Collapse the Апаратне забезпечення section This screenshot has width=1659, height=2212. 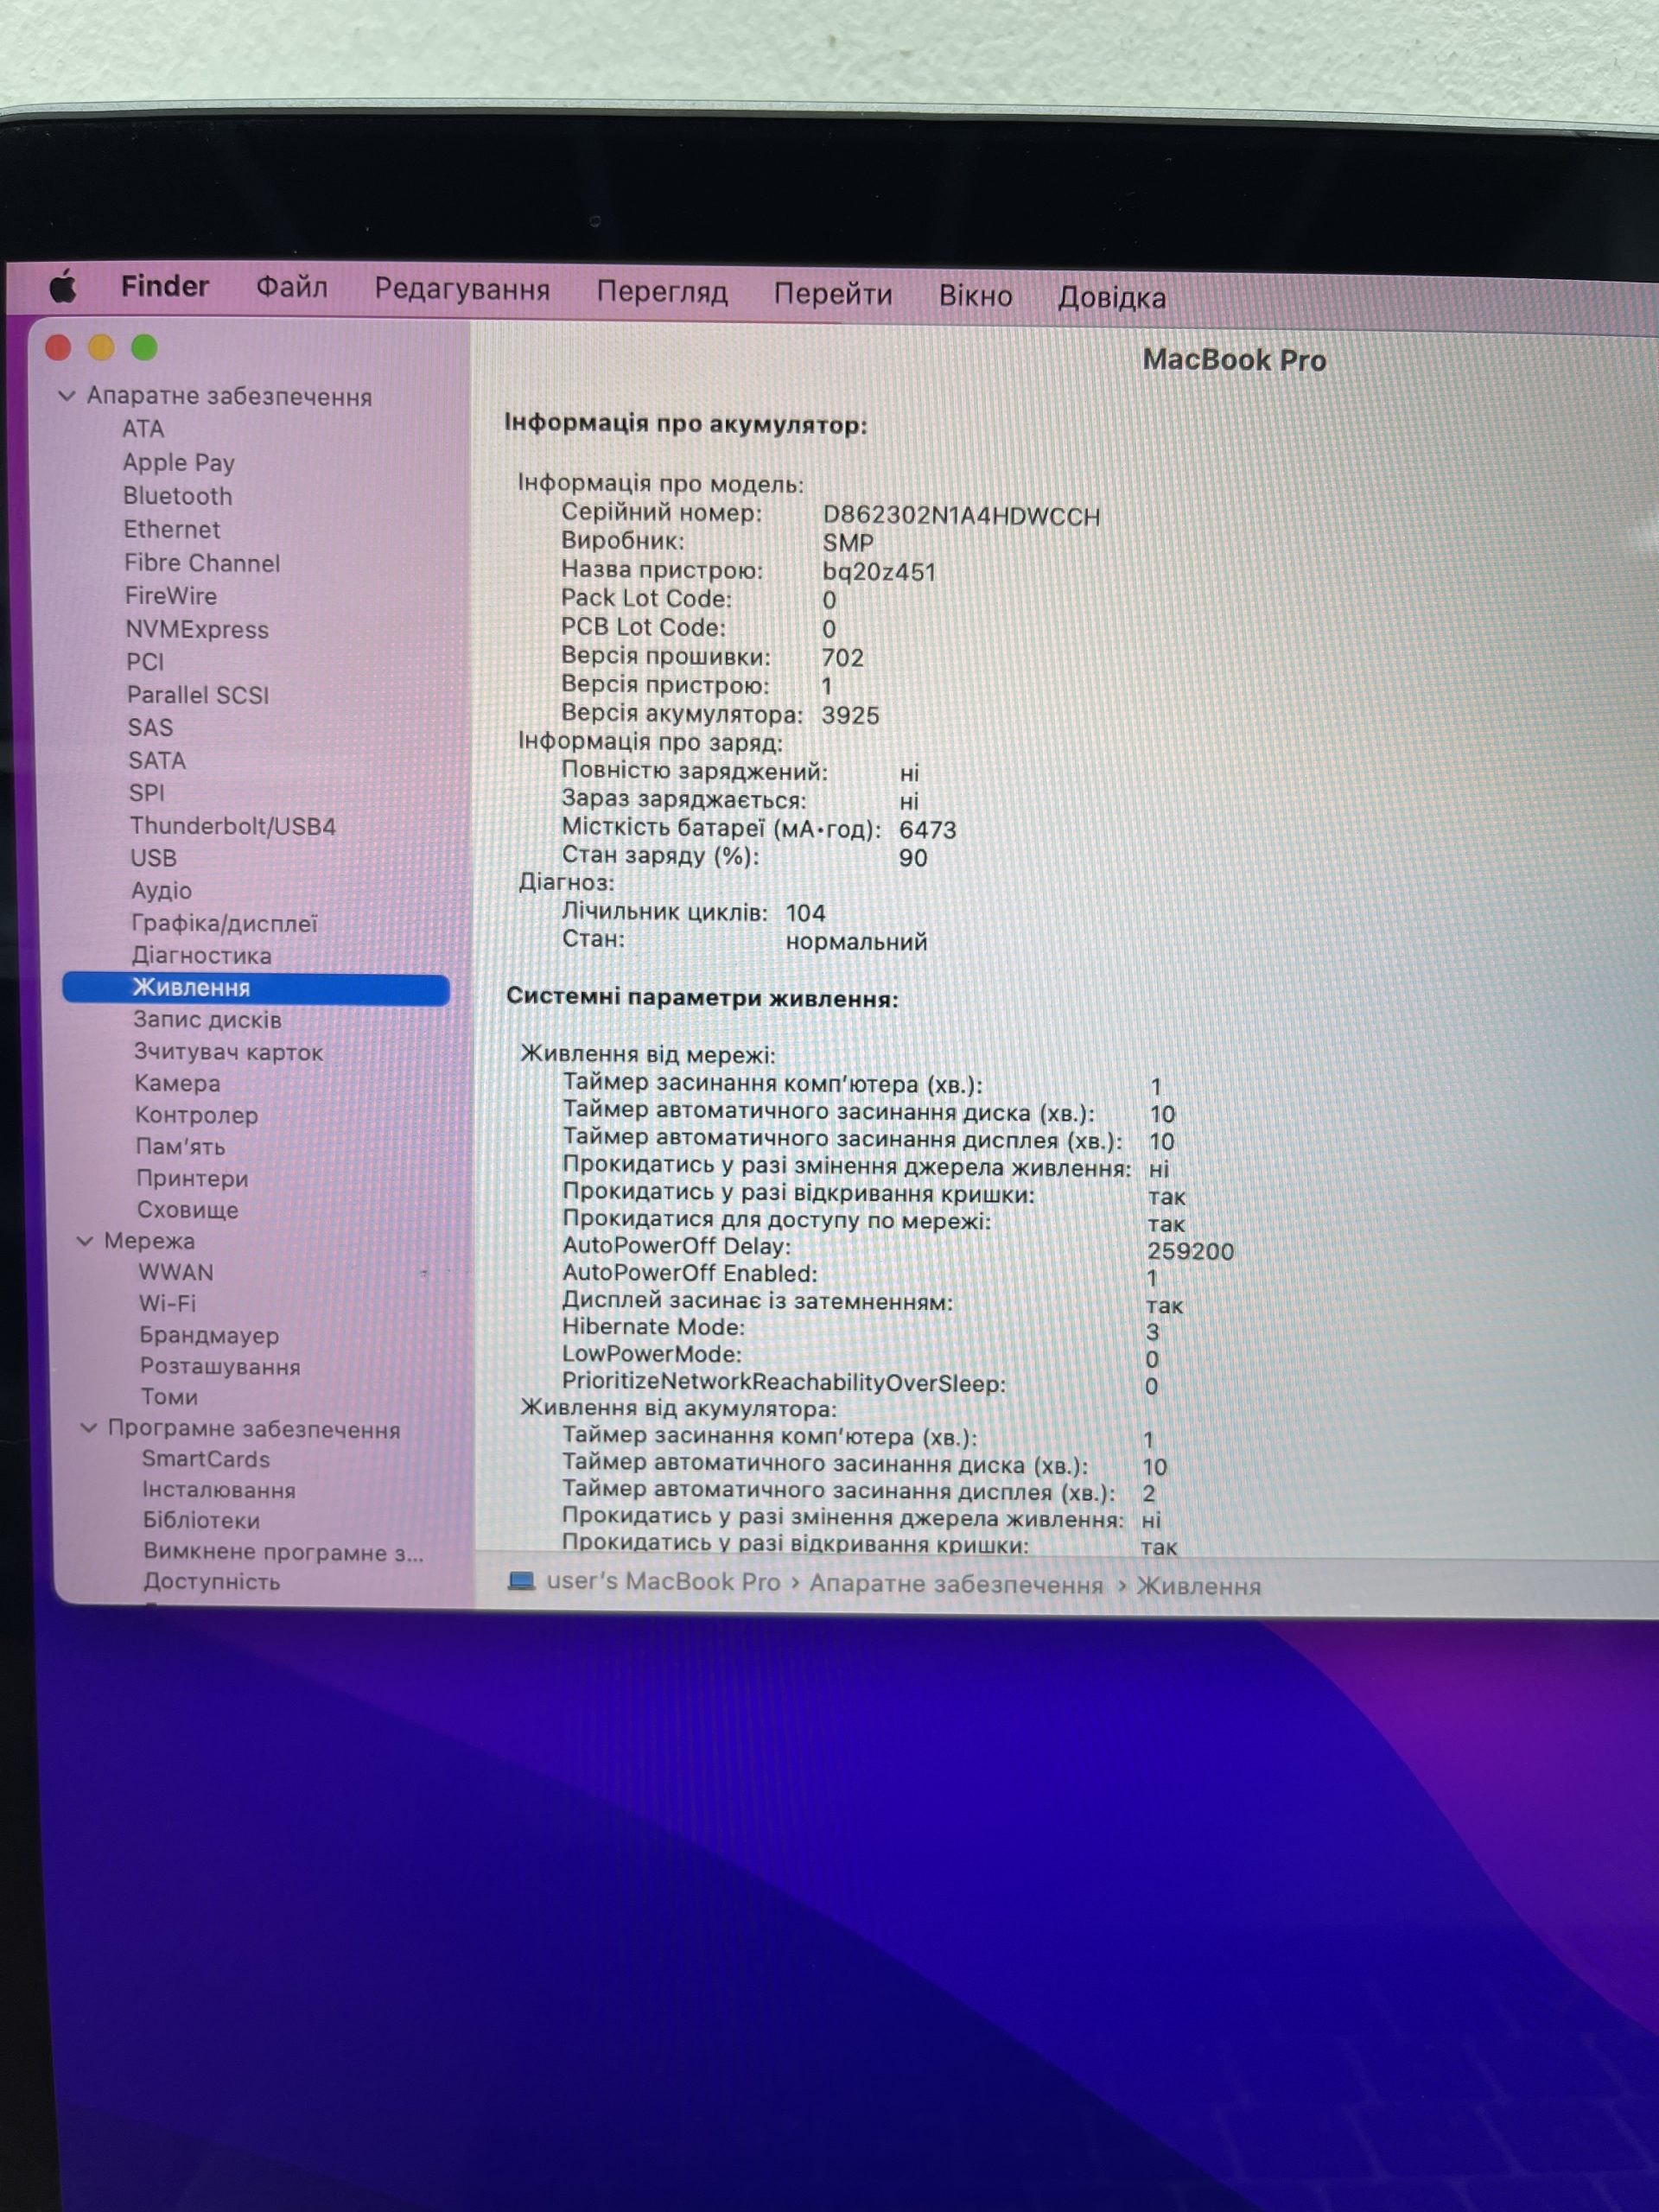tap(67, 396)
